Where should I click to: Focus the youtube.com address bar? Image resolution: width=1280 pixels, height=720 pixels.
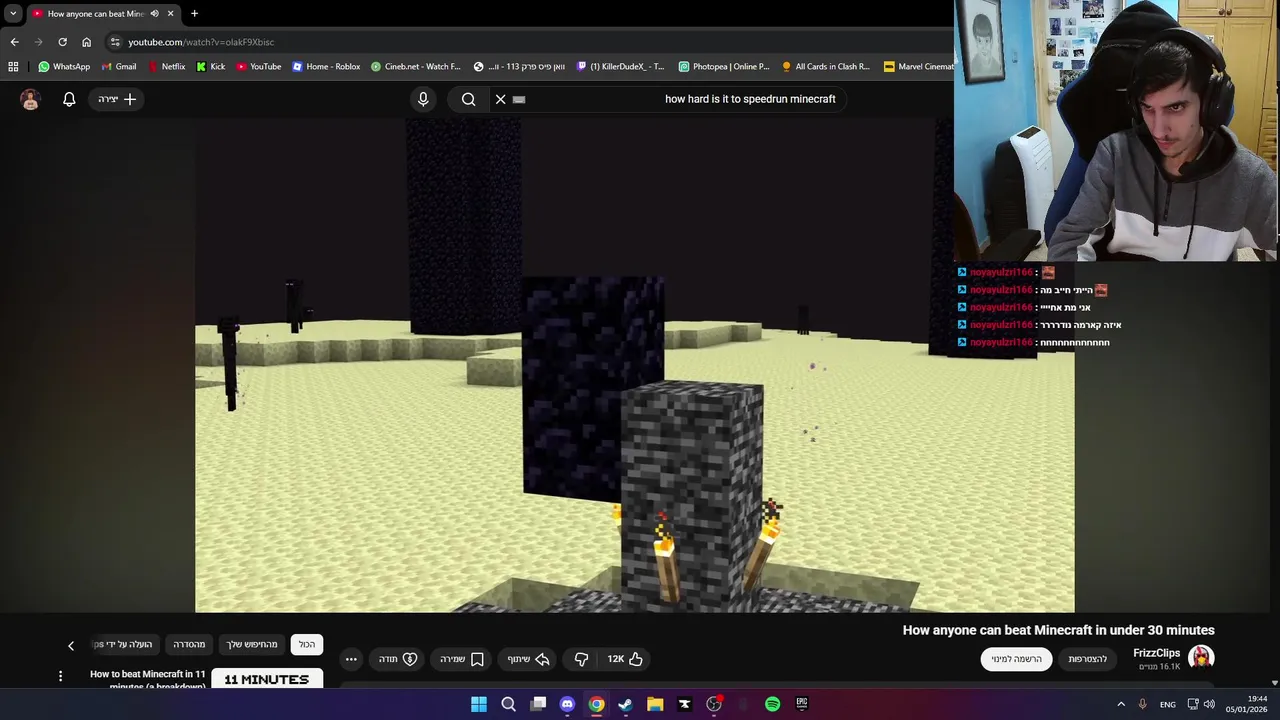coord(530,42)
